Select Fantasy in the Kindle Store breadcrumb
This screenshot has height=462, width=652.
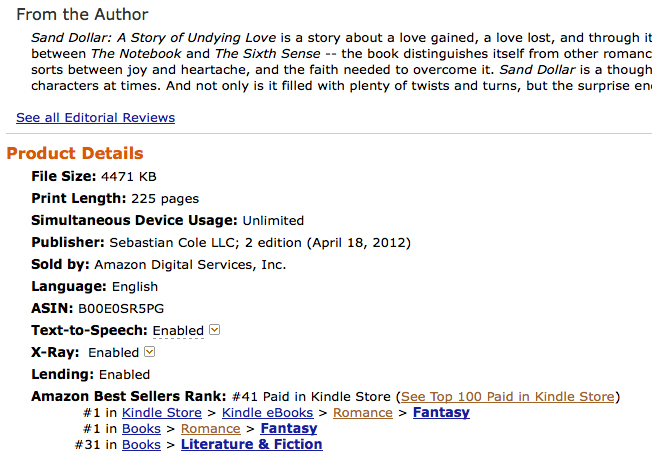pyautogui.click(x=441, y=413)
